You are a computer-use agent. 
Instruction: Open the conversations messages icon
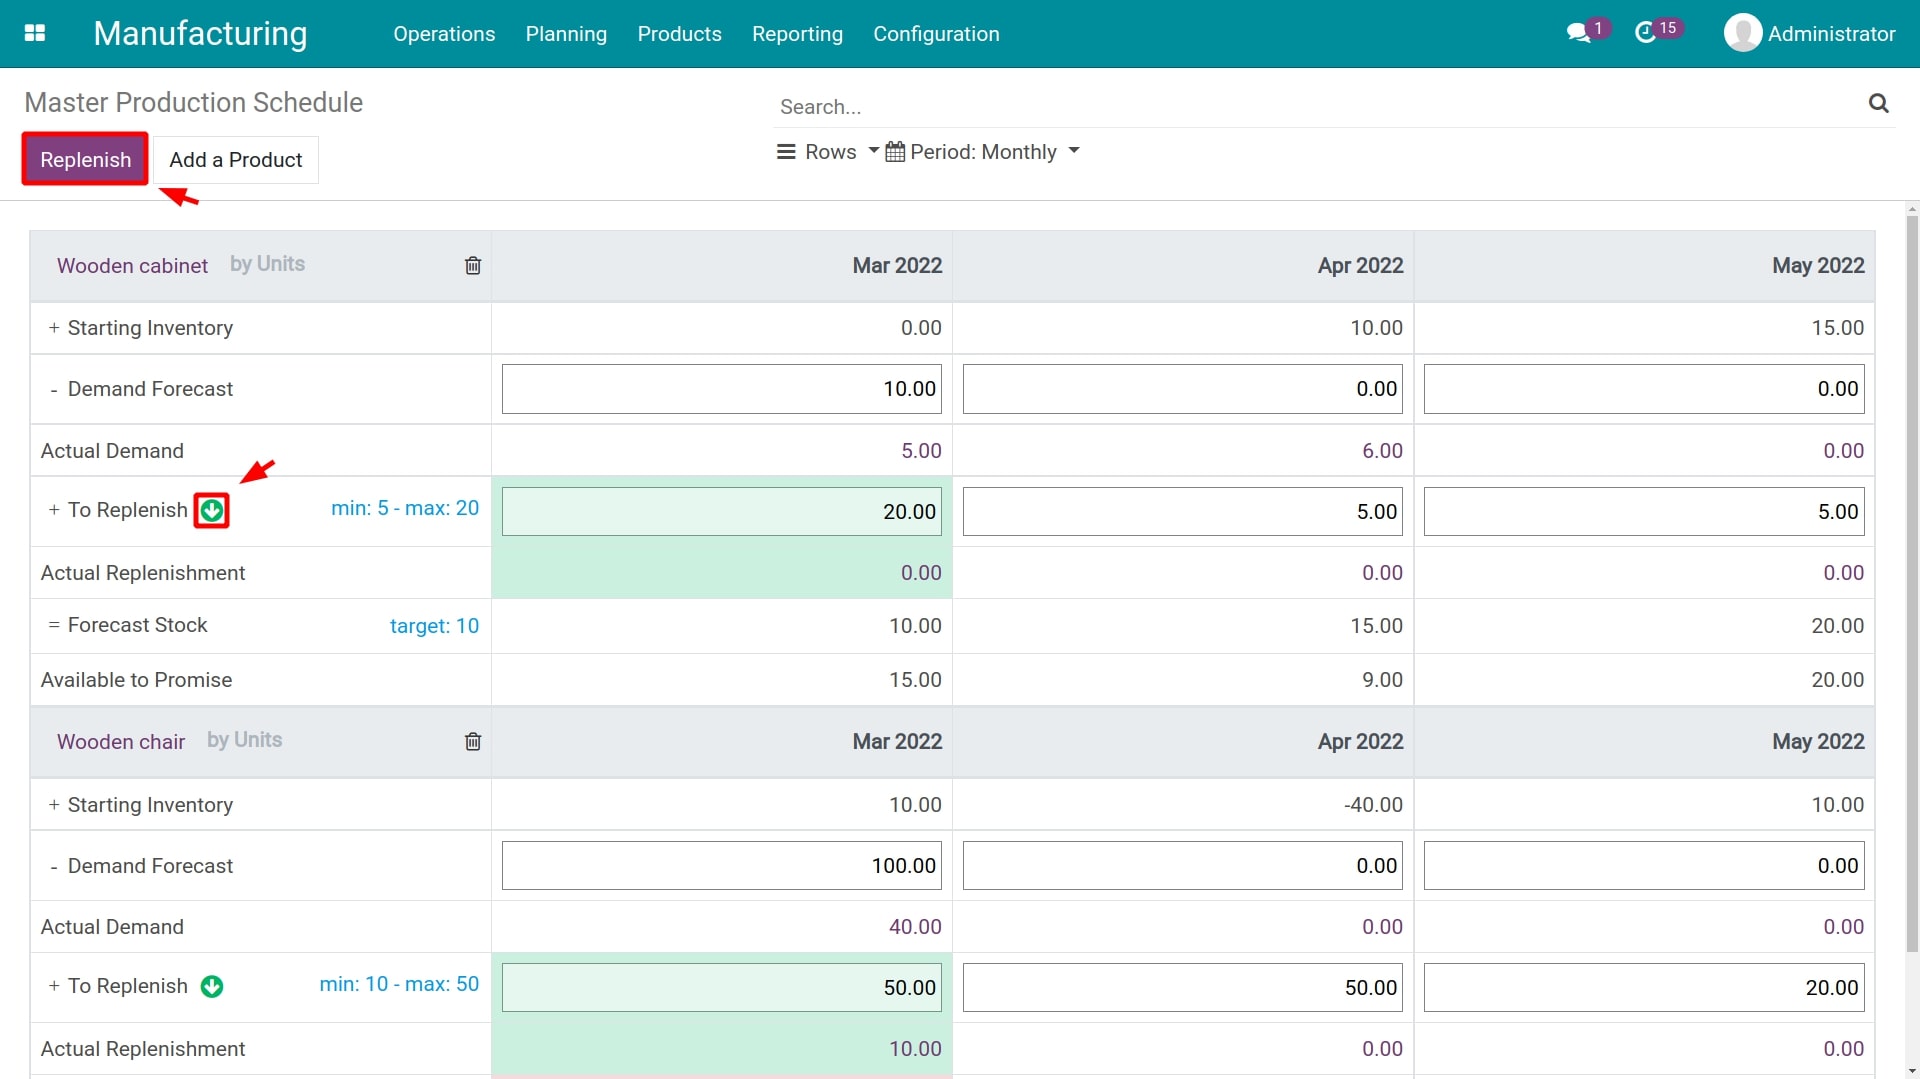tap(1578, 33)
